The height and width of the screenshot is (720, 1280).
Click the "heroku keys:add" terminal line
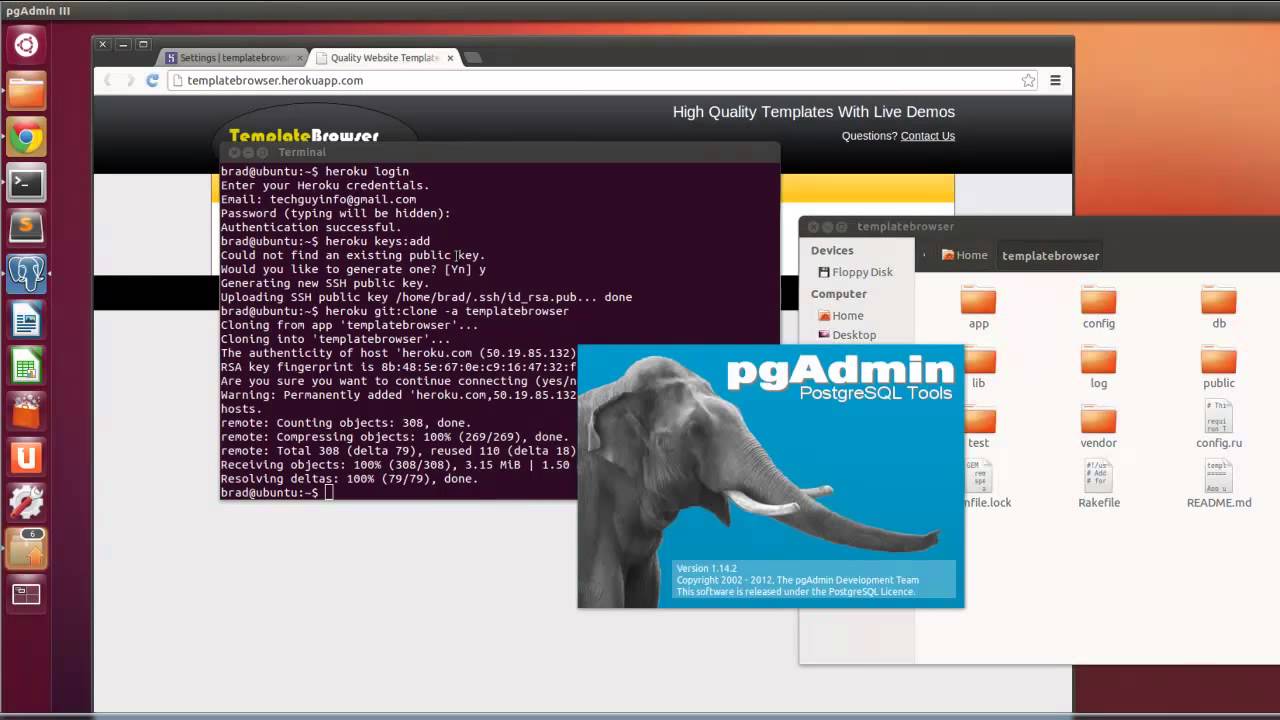pos(325,241)
